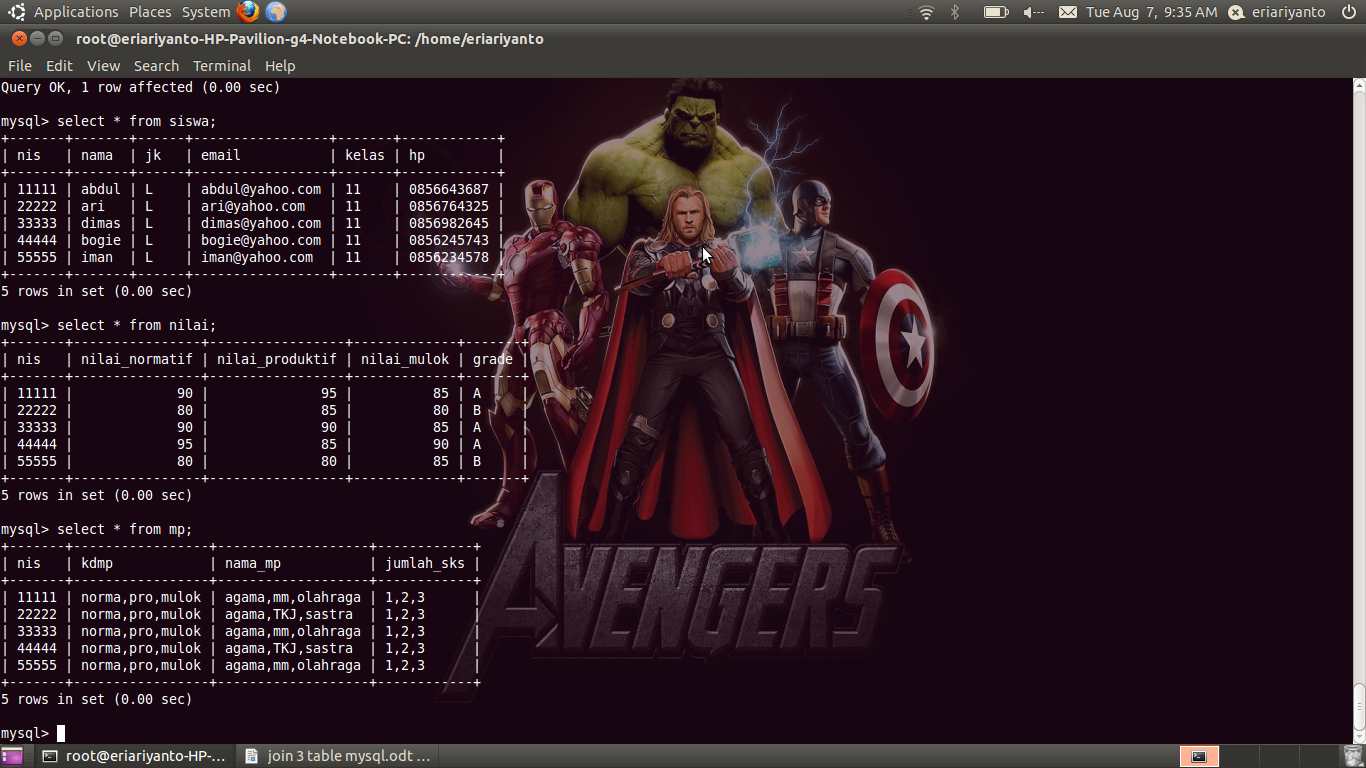
Task: Open the Places menu
Action: click(150, 12)
